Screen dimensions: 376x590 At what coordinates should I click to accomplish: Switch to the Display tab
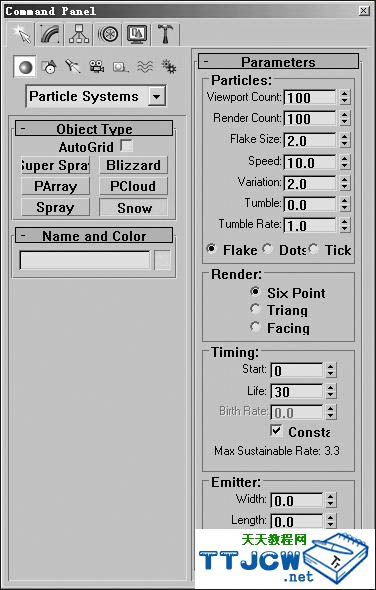point(137,34)
